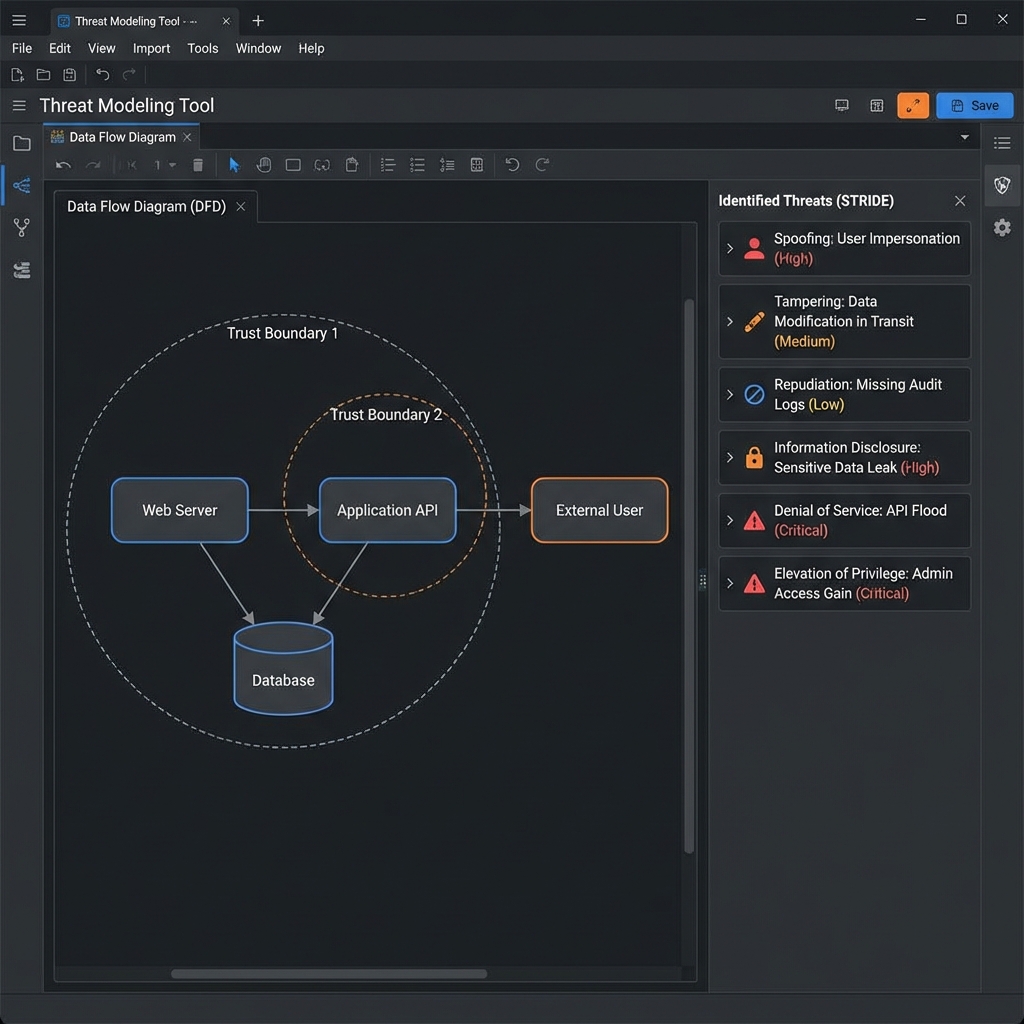This screenshot has width=1024, height=1024.
Task: Open settings gear in right sidebar
Action: [1002, 228]
